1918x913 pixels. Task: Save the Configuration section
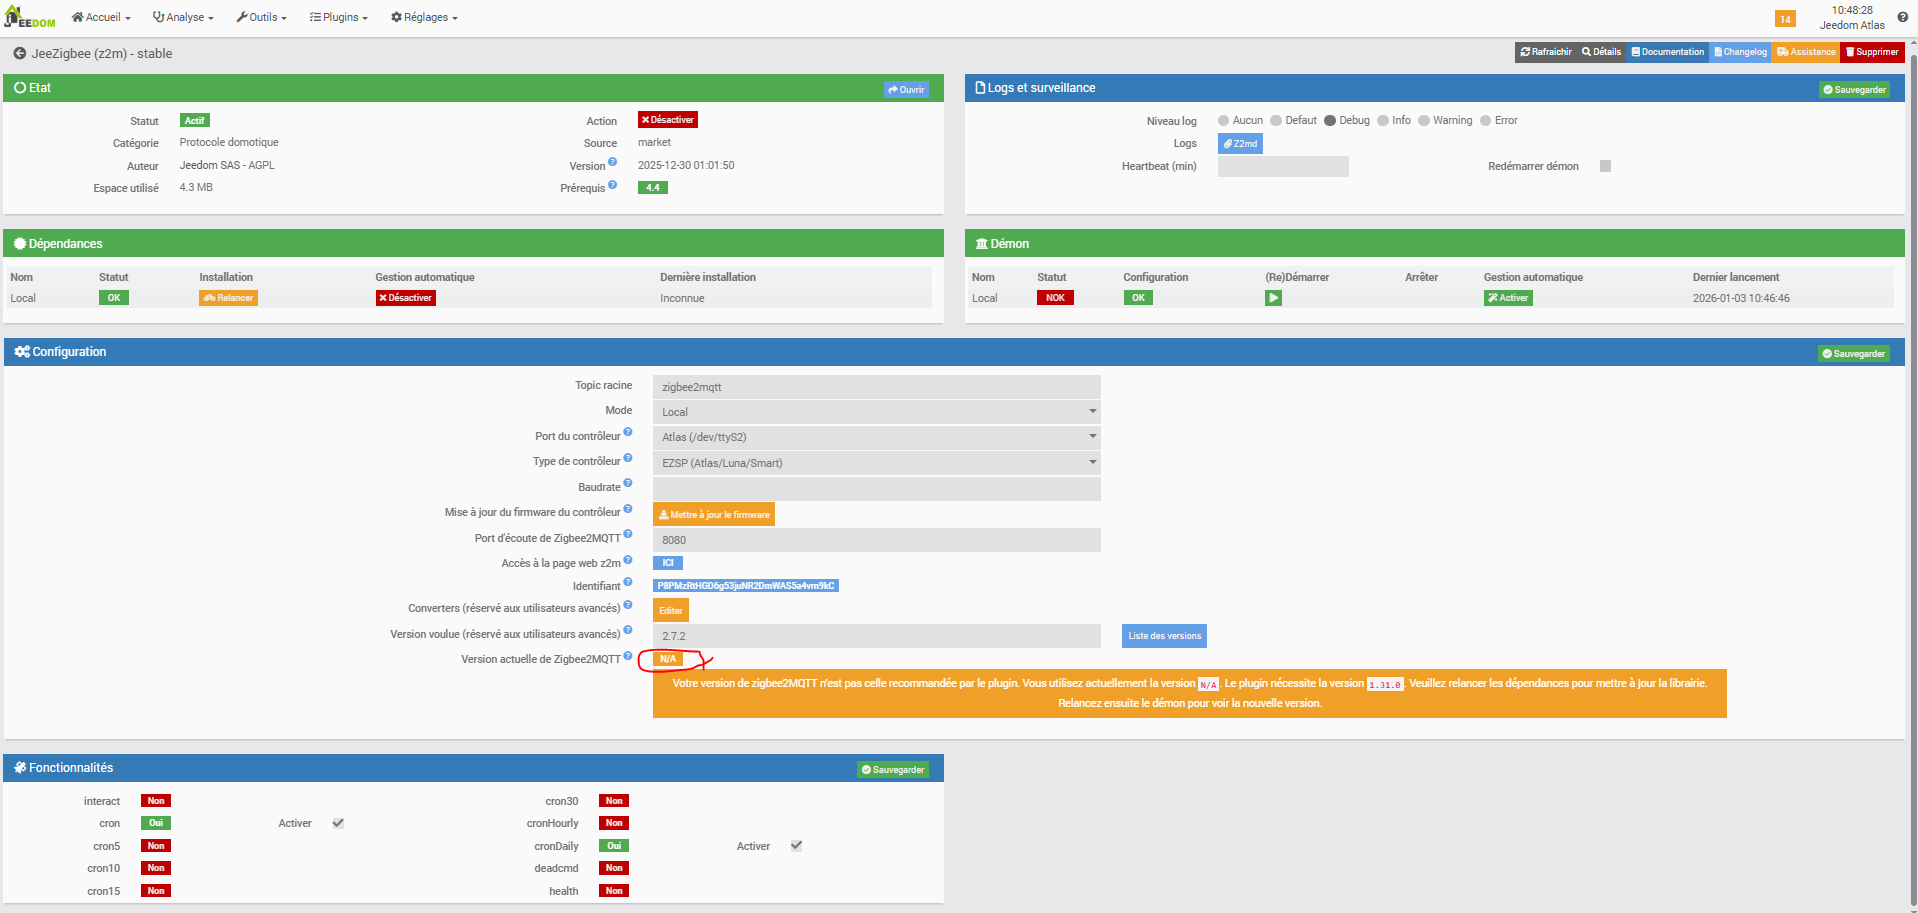[x=1853, y=354]
